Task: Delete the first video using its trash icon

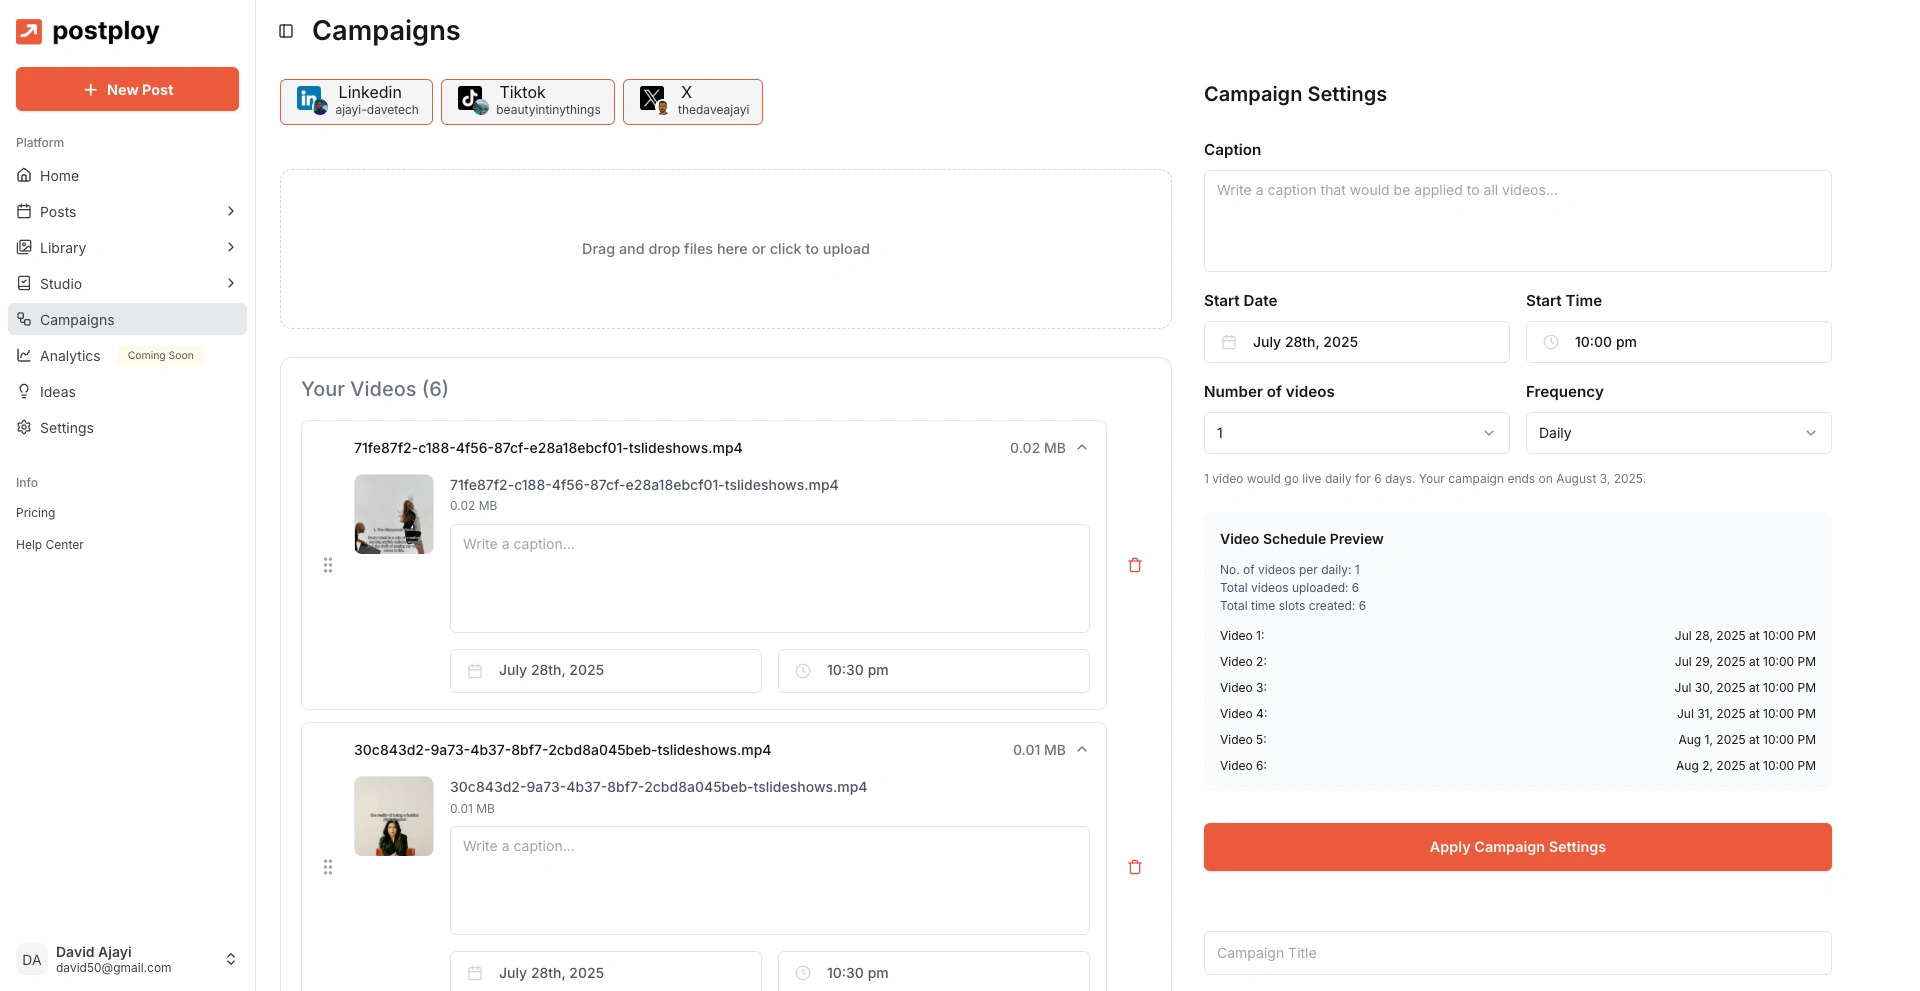Action: (1134, 565)
